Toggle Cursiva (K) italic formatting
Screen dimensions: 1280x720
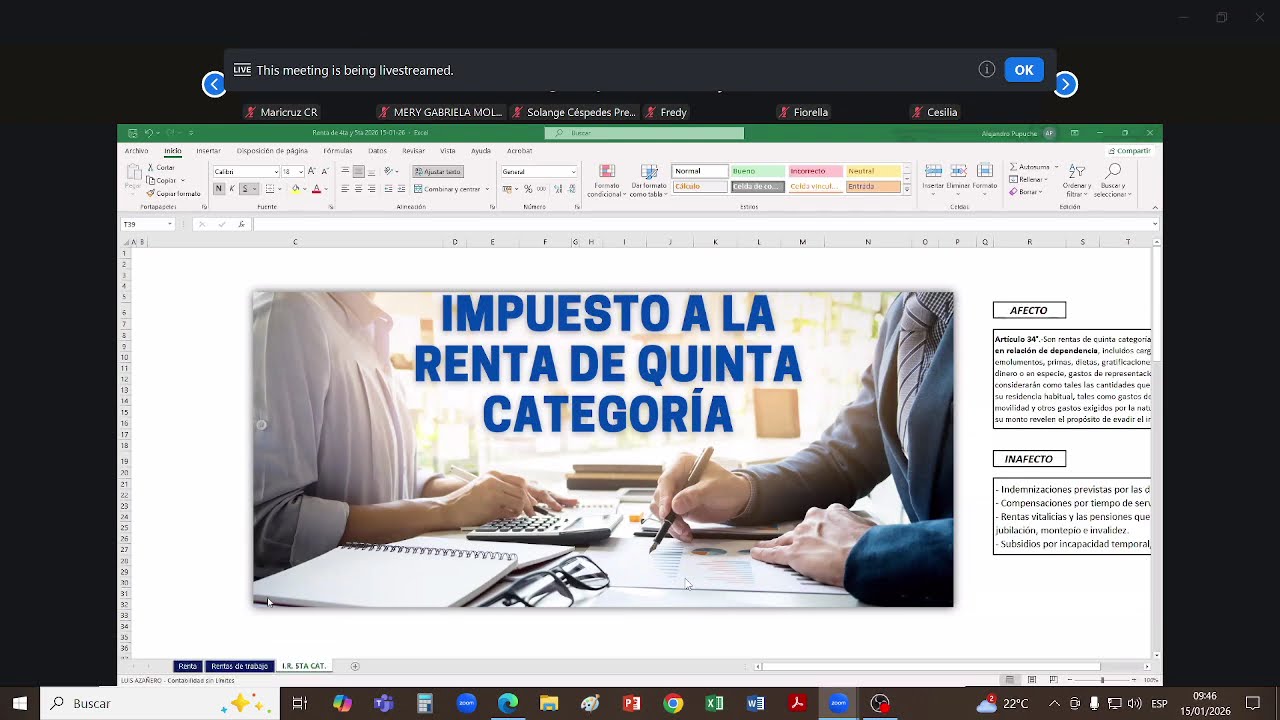[232, 188]
